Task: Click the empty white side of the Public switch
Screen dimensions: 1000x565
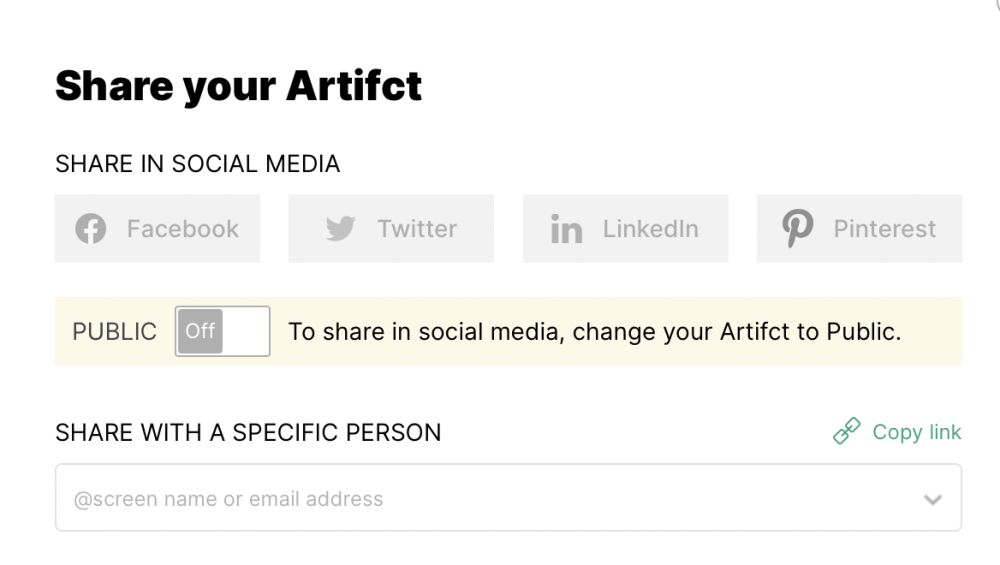Action: 246,331
